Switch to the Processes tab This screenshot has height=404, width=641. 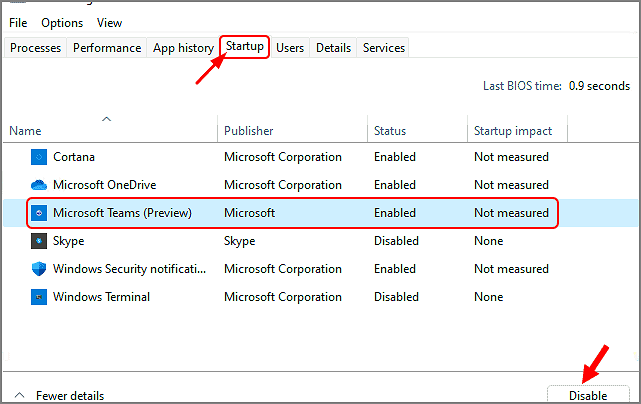36,48
